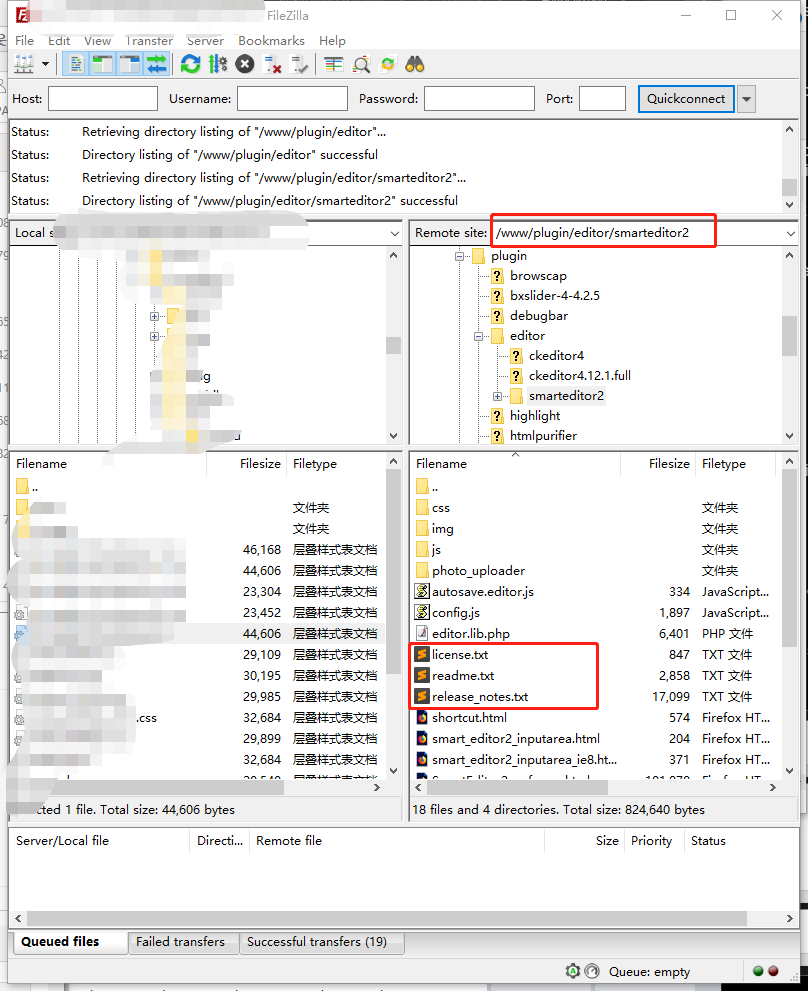The height and width of the screenshot is (991, 808).
Task: Open the Server menu
Action: coord(205,40)
